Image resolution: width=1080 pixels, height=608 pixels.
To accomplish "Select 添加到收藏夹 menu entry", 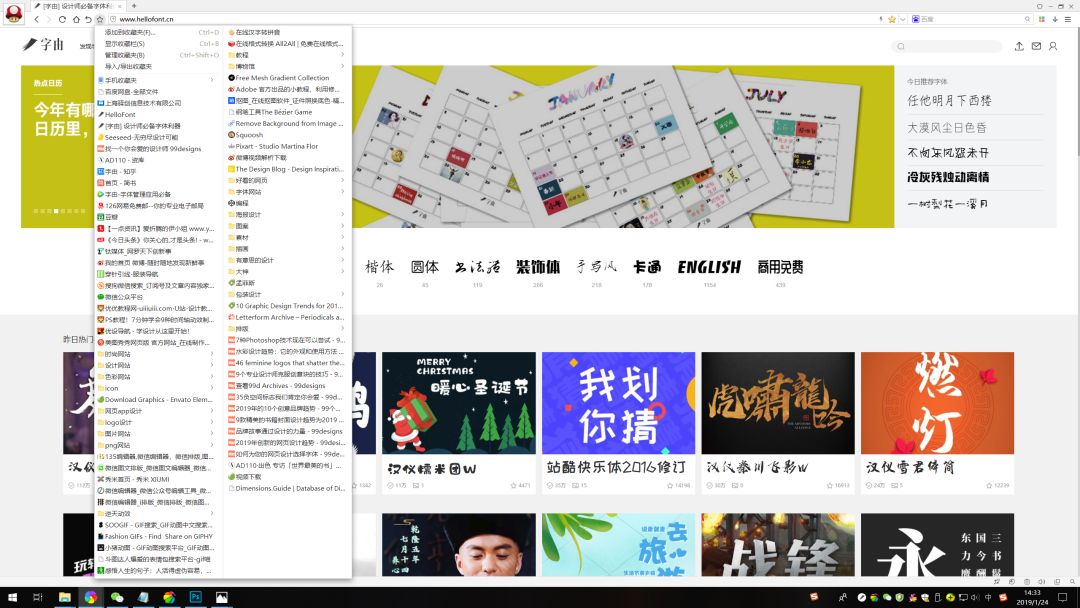I will [x=130, y=32].
